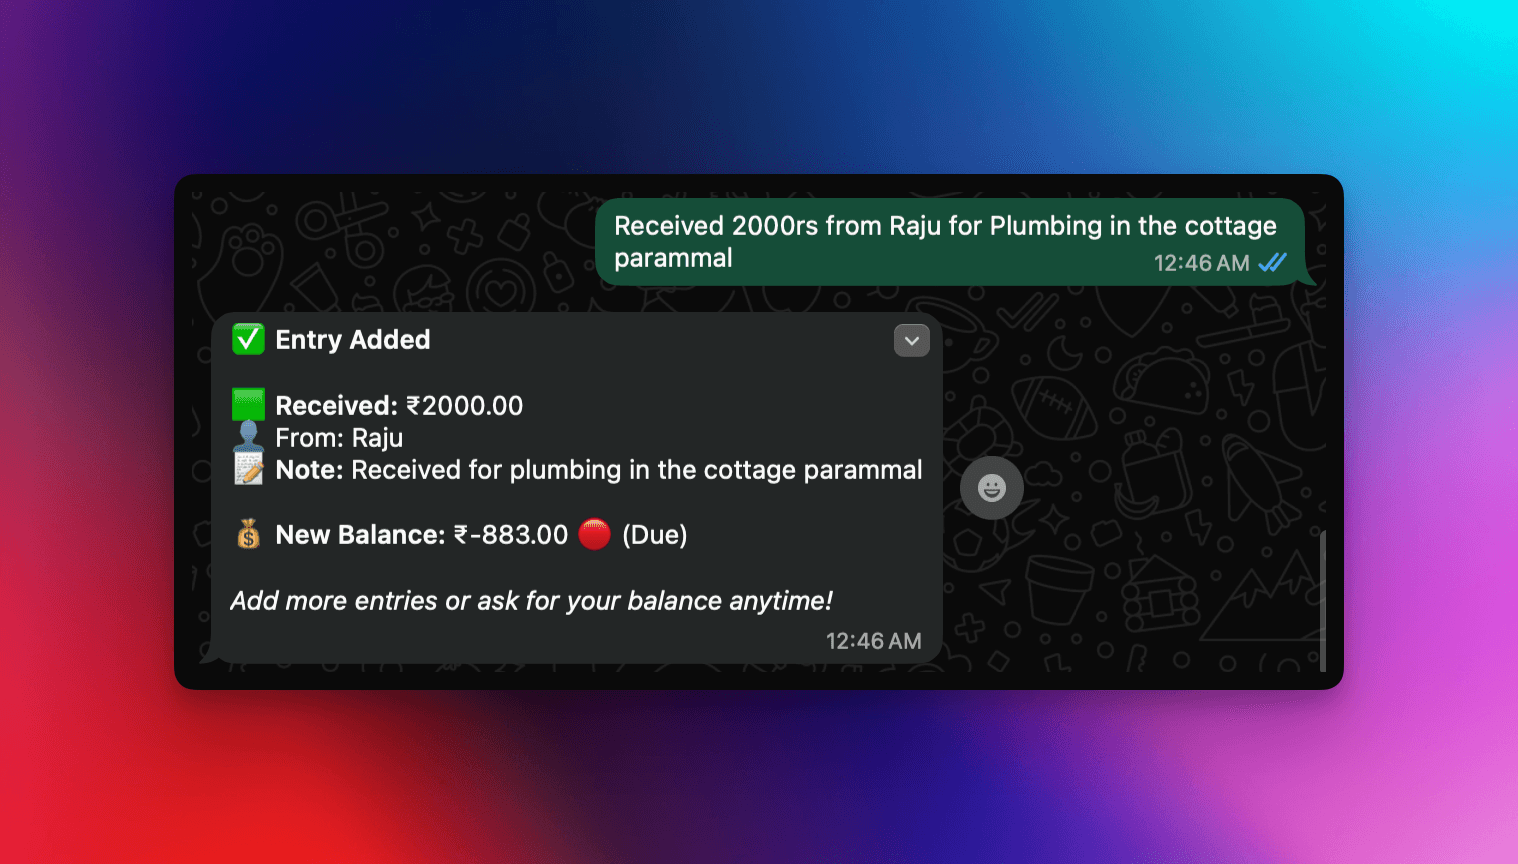Click the "From: Raju" line
Screen dimensions: 1518x864
click(339, 438)
